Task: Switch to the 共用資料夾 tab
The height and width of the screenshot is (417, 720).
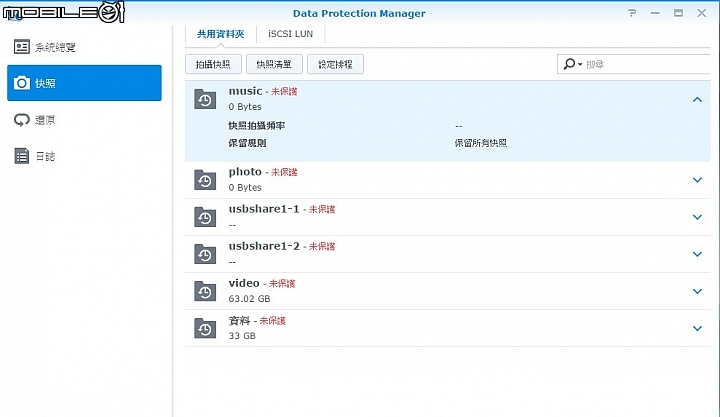Action: pyautogui.click(x=220, y=34)
